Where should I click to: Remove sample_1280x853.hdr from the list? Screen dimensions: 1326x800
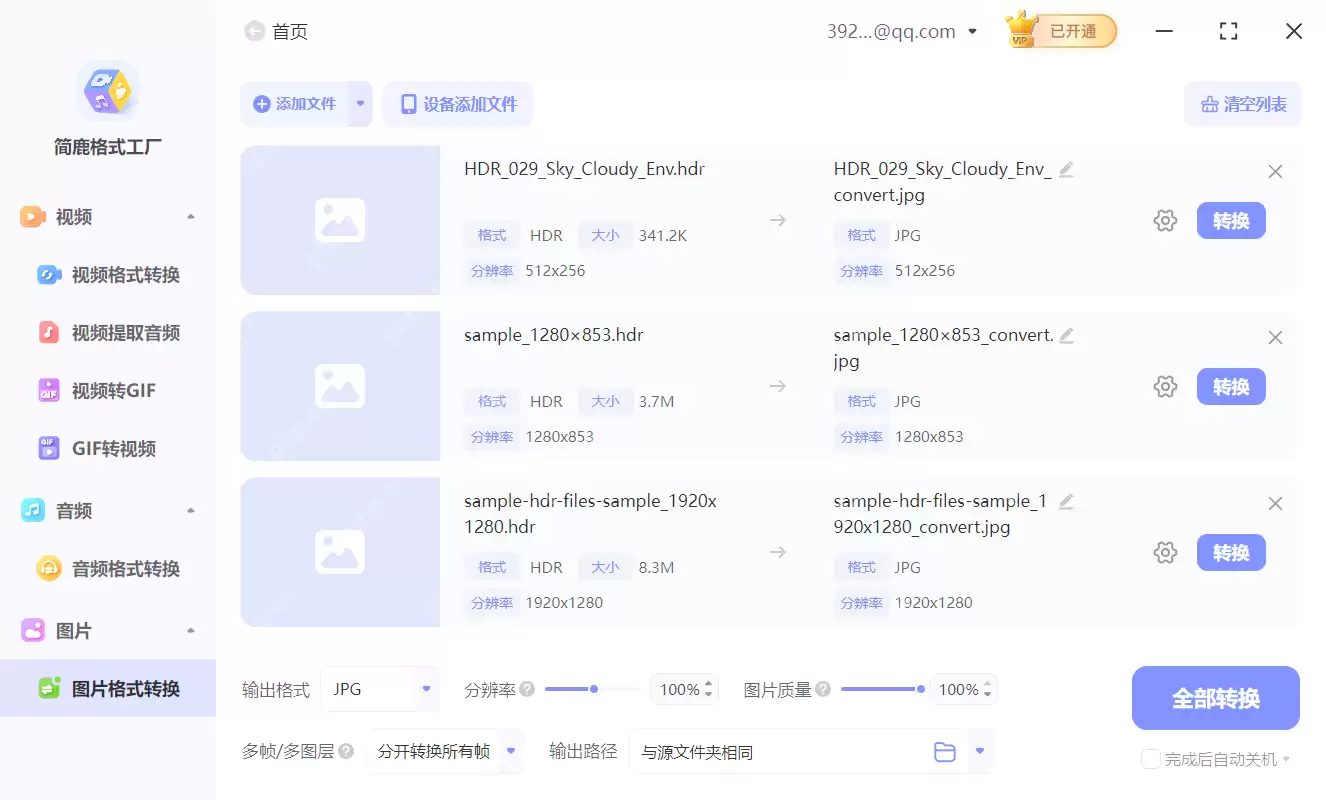[1275, 337]
